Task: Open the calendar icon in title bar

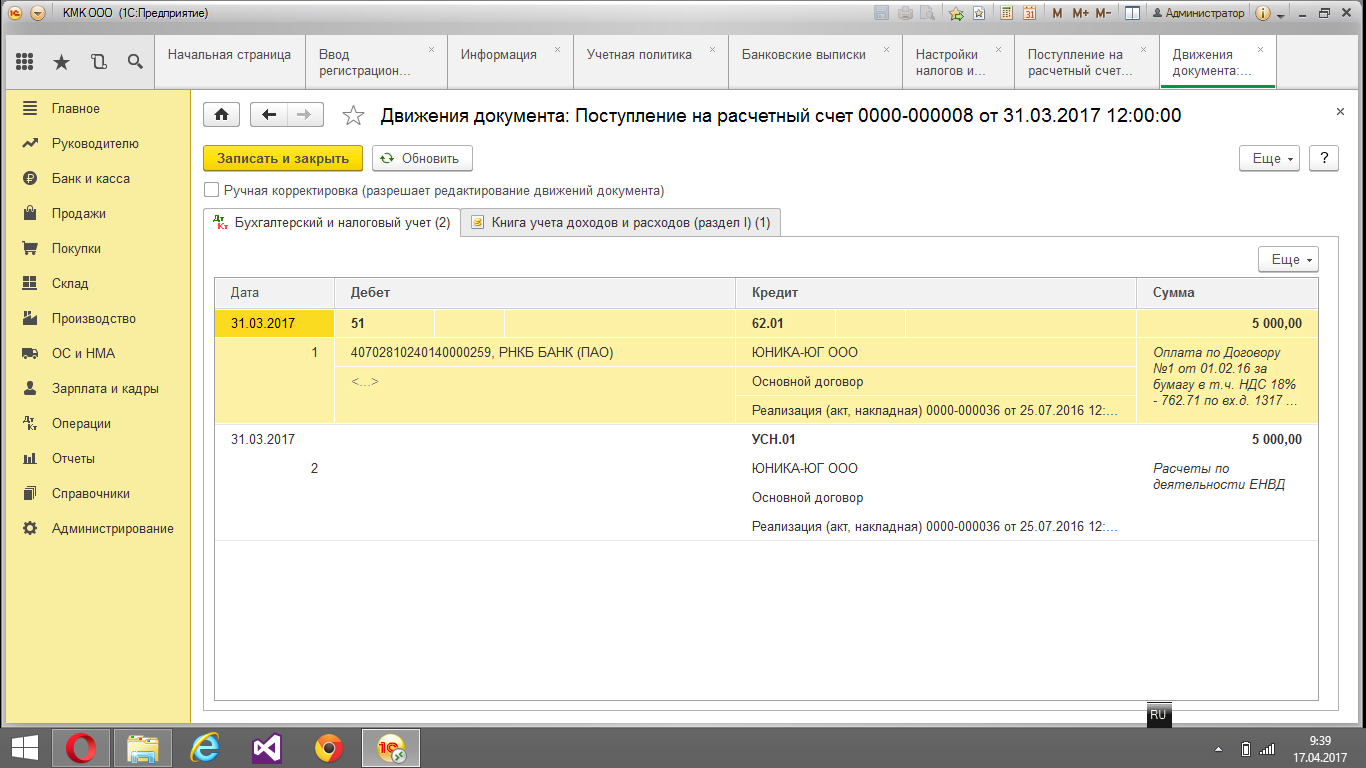Action: [1029, 13]
